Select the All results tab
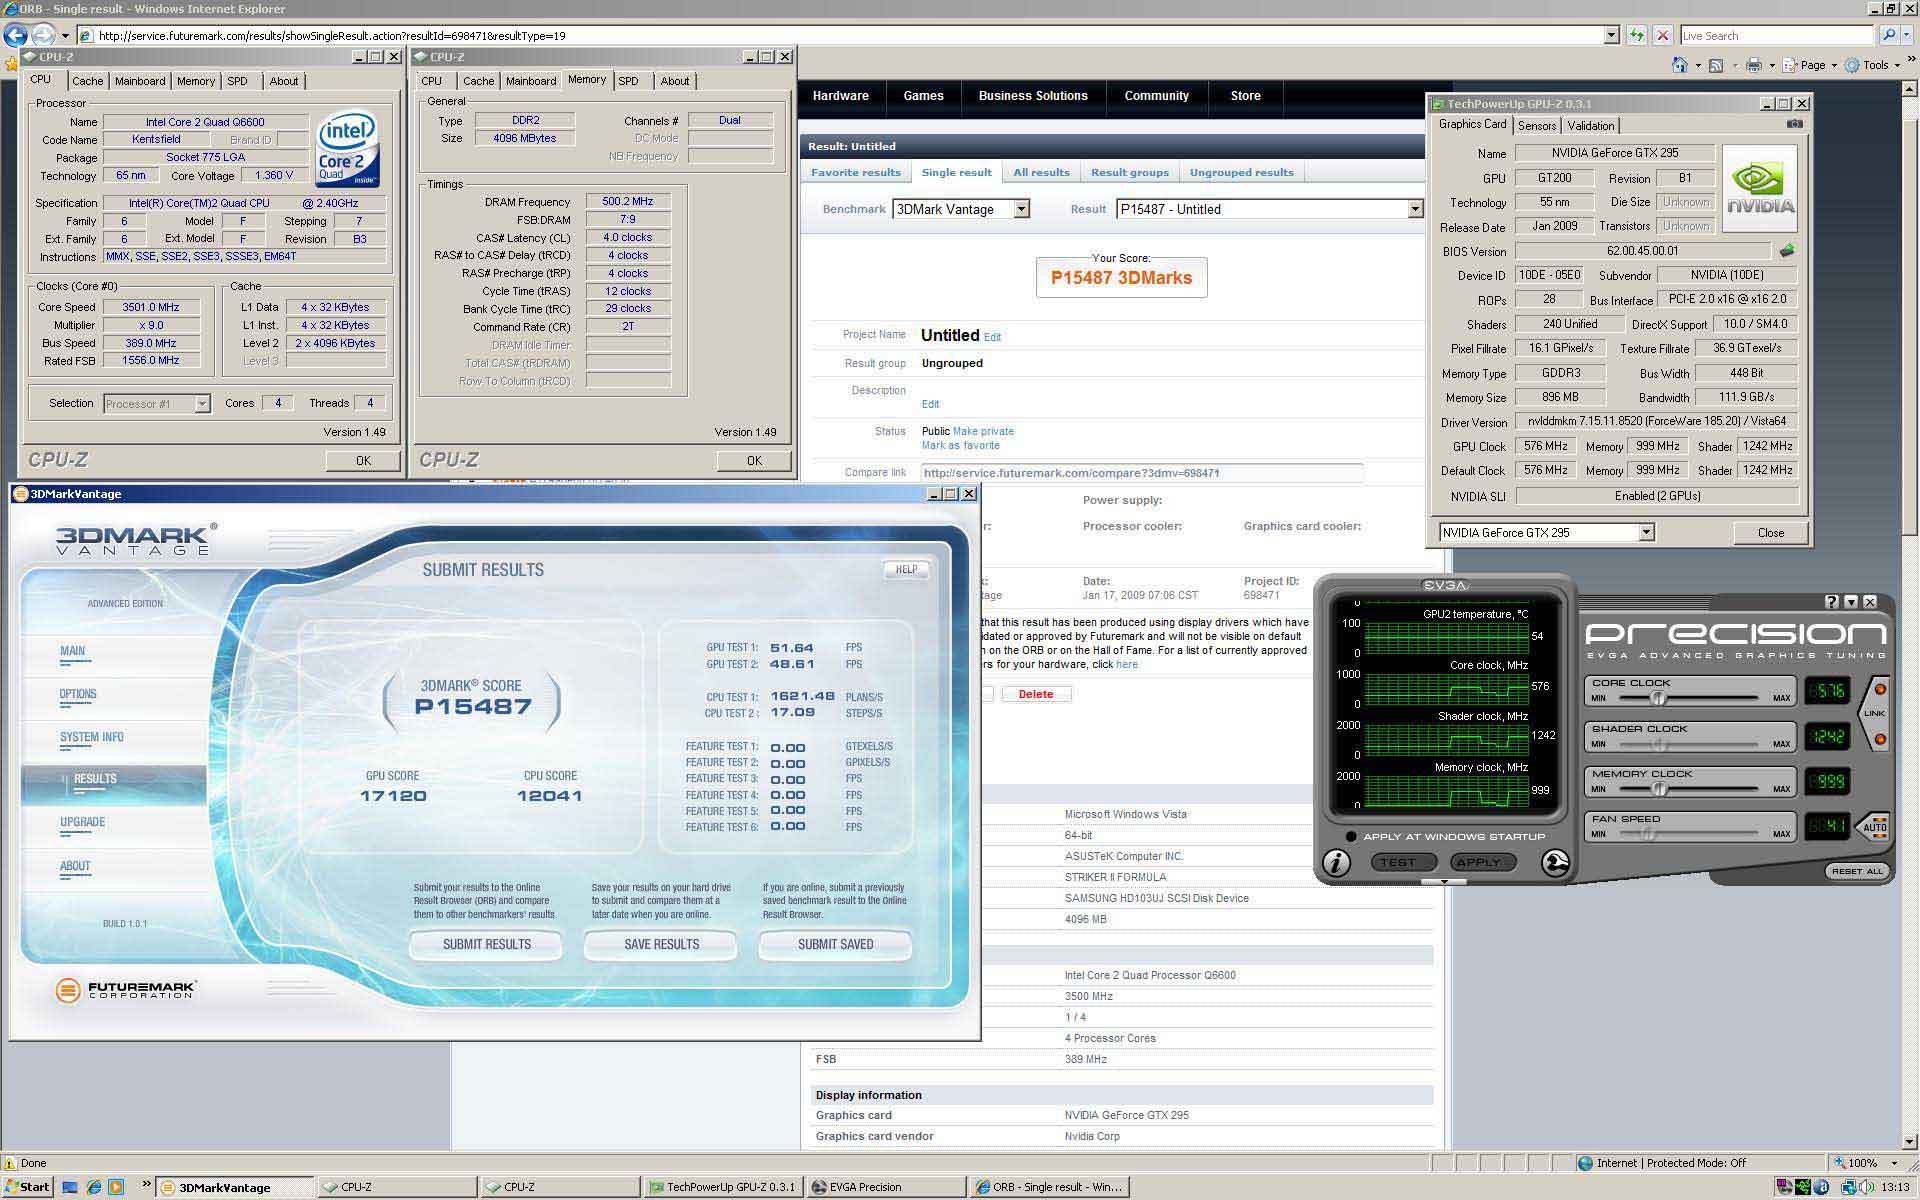This screenshot has width=1920, height=1200. (1041, 172)
